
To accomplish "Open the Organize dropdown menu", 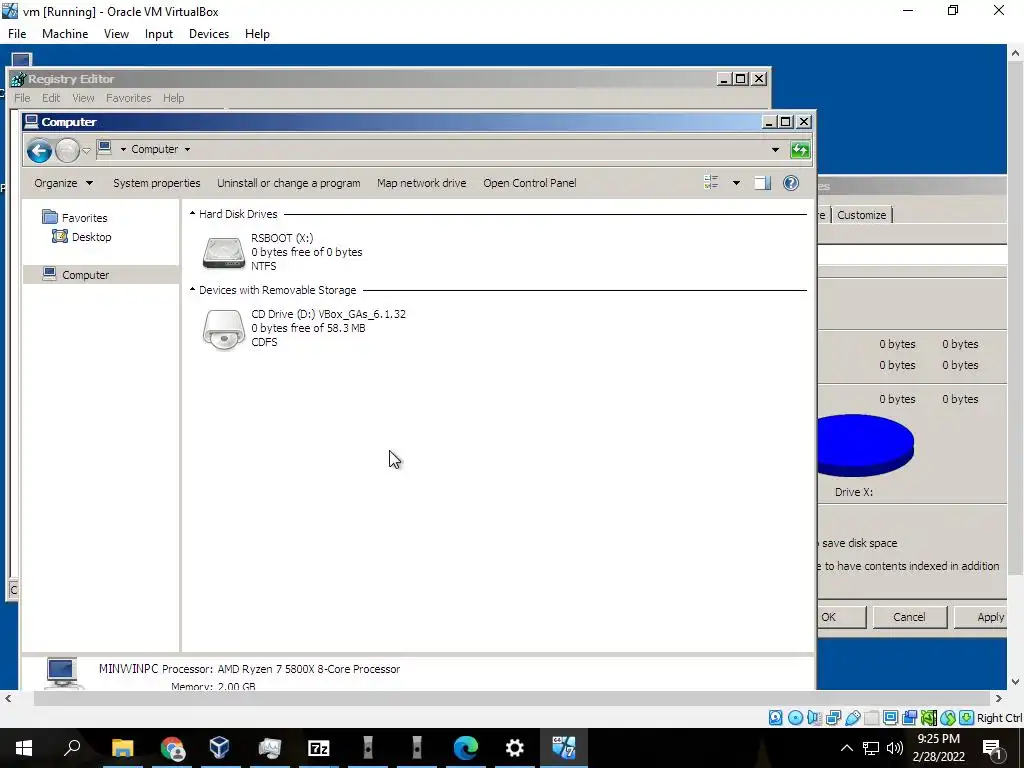I will [x=63, y=183].
